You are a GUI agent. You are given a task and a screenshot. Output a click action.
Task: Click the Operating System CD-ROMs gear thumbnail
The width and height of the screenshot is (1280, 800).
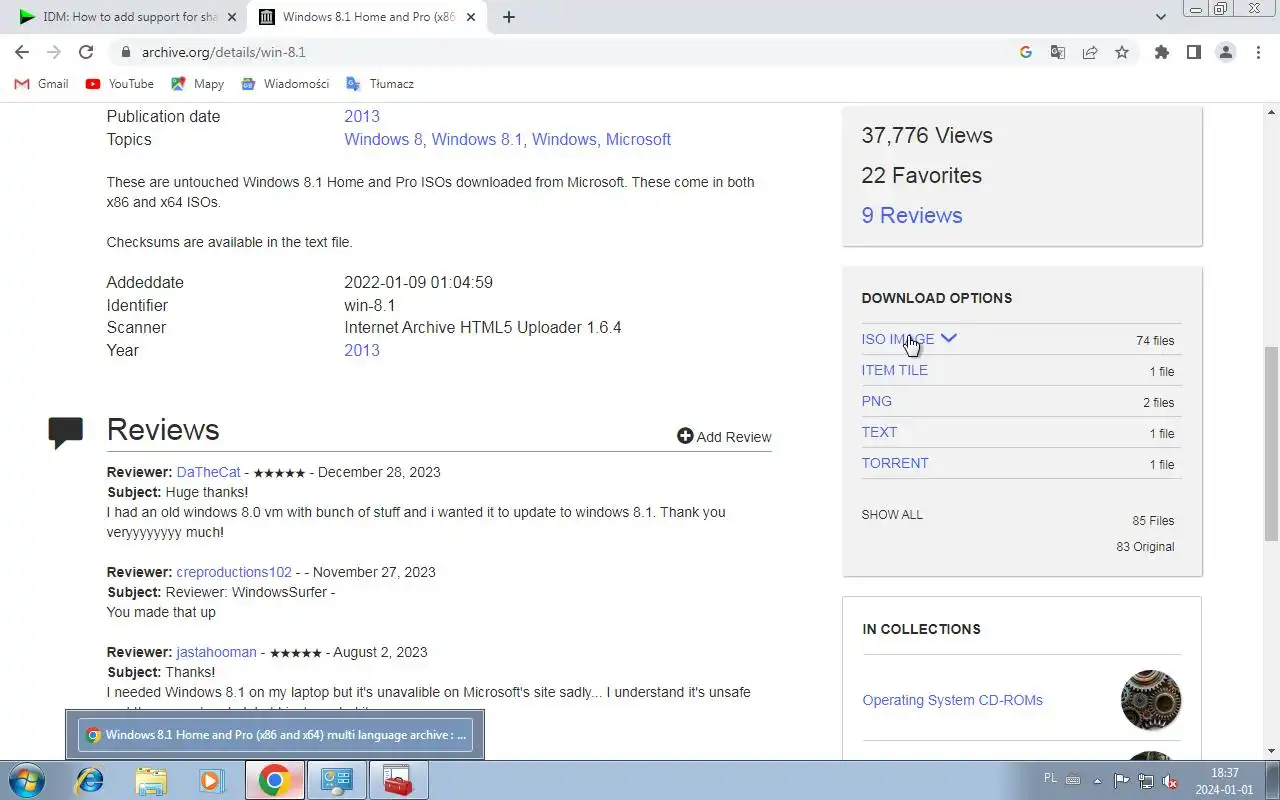[1151, 700]
